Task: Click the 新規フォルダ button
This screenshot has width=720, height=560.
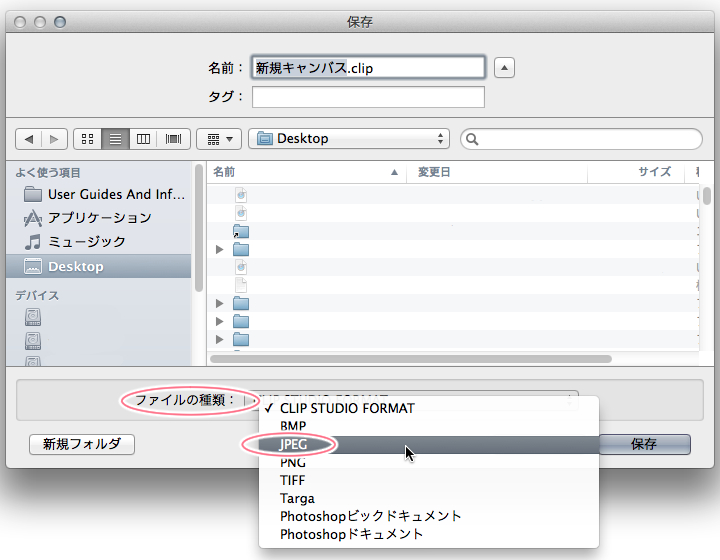Action: pos(82,444)
